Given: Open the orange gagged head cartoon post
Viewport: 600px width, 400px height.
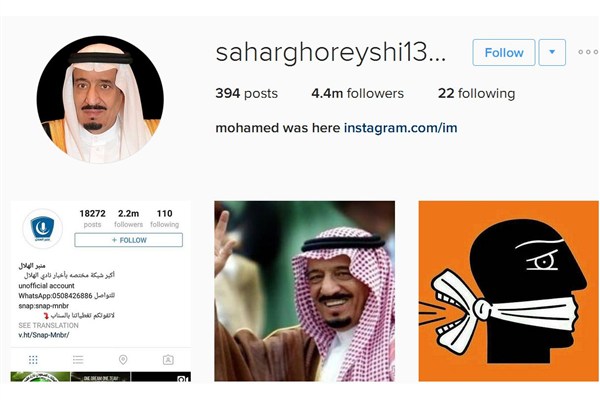Looking at the screenshot, I should (509, 291).
